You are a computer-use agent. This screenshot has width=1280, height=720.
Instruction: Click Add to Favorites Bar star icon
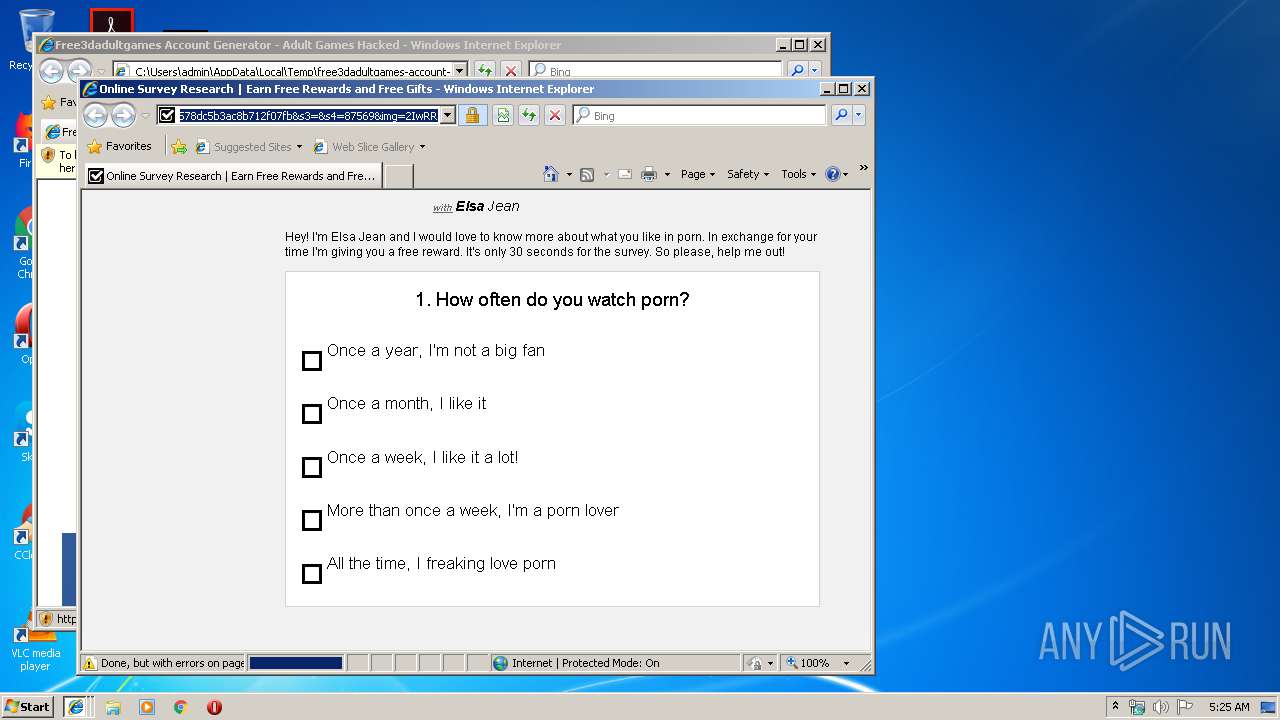coord(179,146)
